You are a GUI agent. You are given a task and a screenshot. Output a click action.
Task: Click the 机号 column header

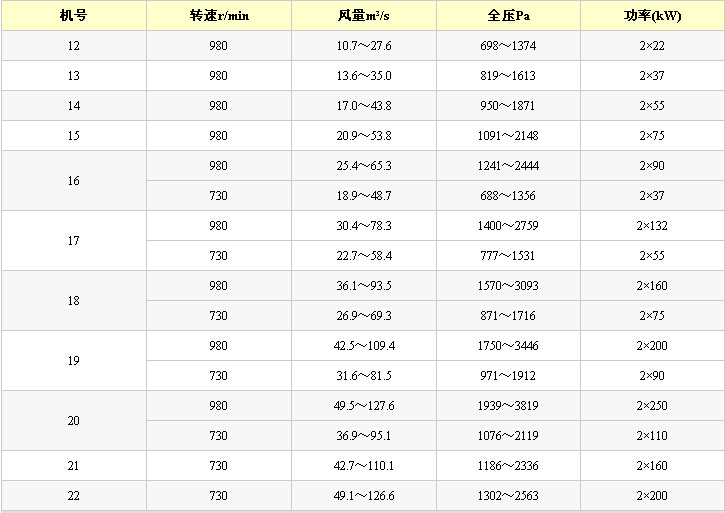[73, 16]
